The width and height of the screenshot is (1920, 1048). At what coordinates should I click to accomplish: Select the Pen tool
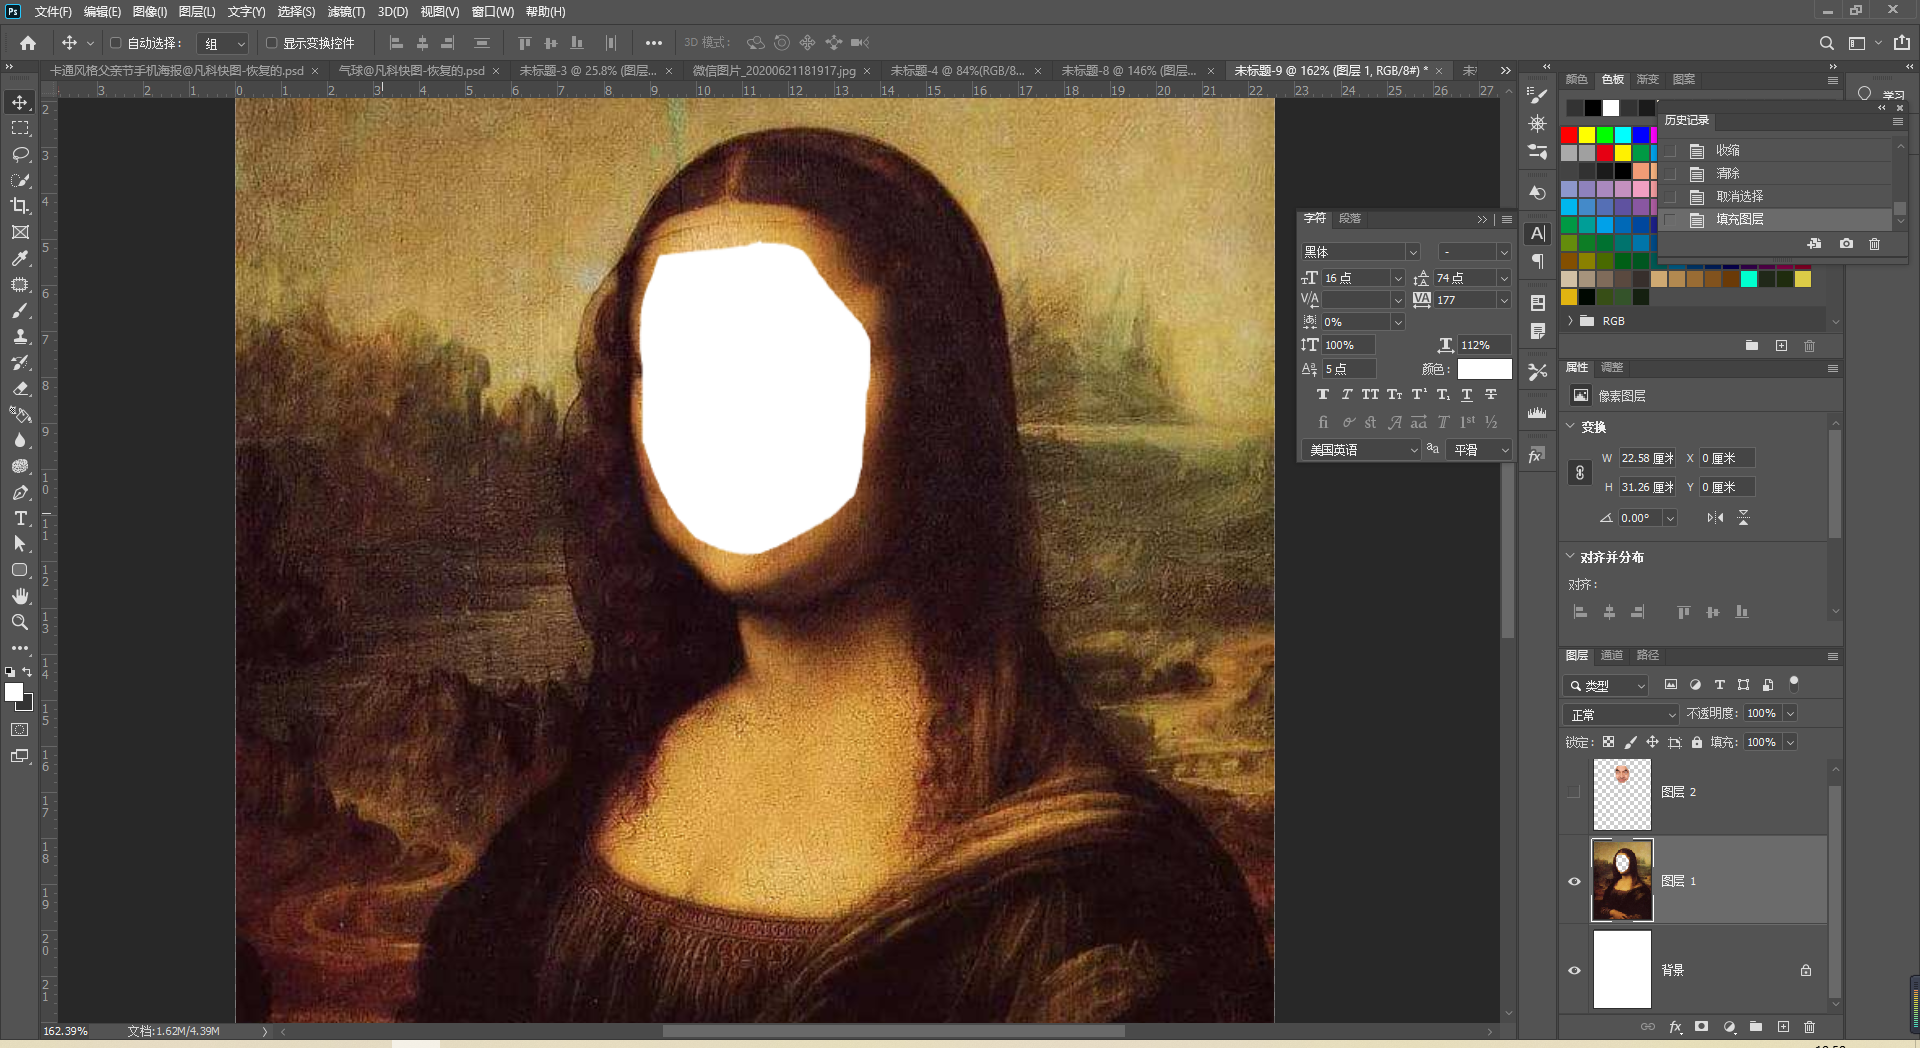pyautogui.click(x=20, y=492)
